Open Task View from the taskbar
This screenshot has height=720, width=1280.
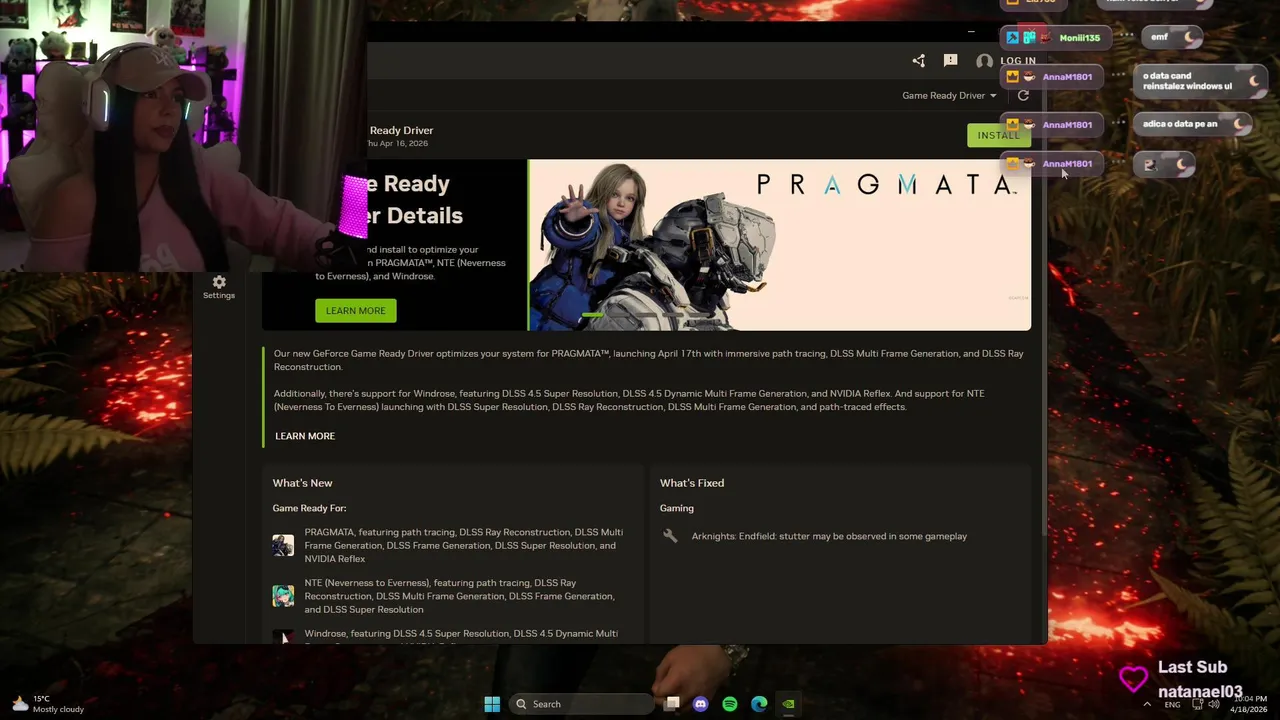672,704
